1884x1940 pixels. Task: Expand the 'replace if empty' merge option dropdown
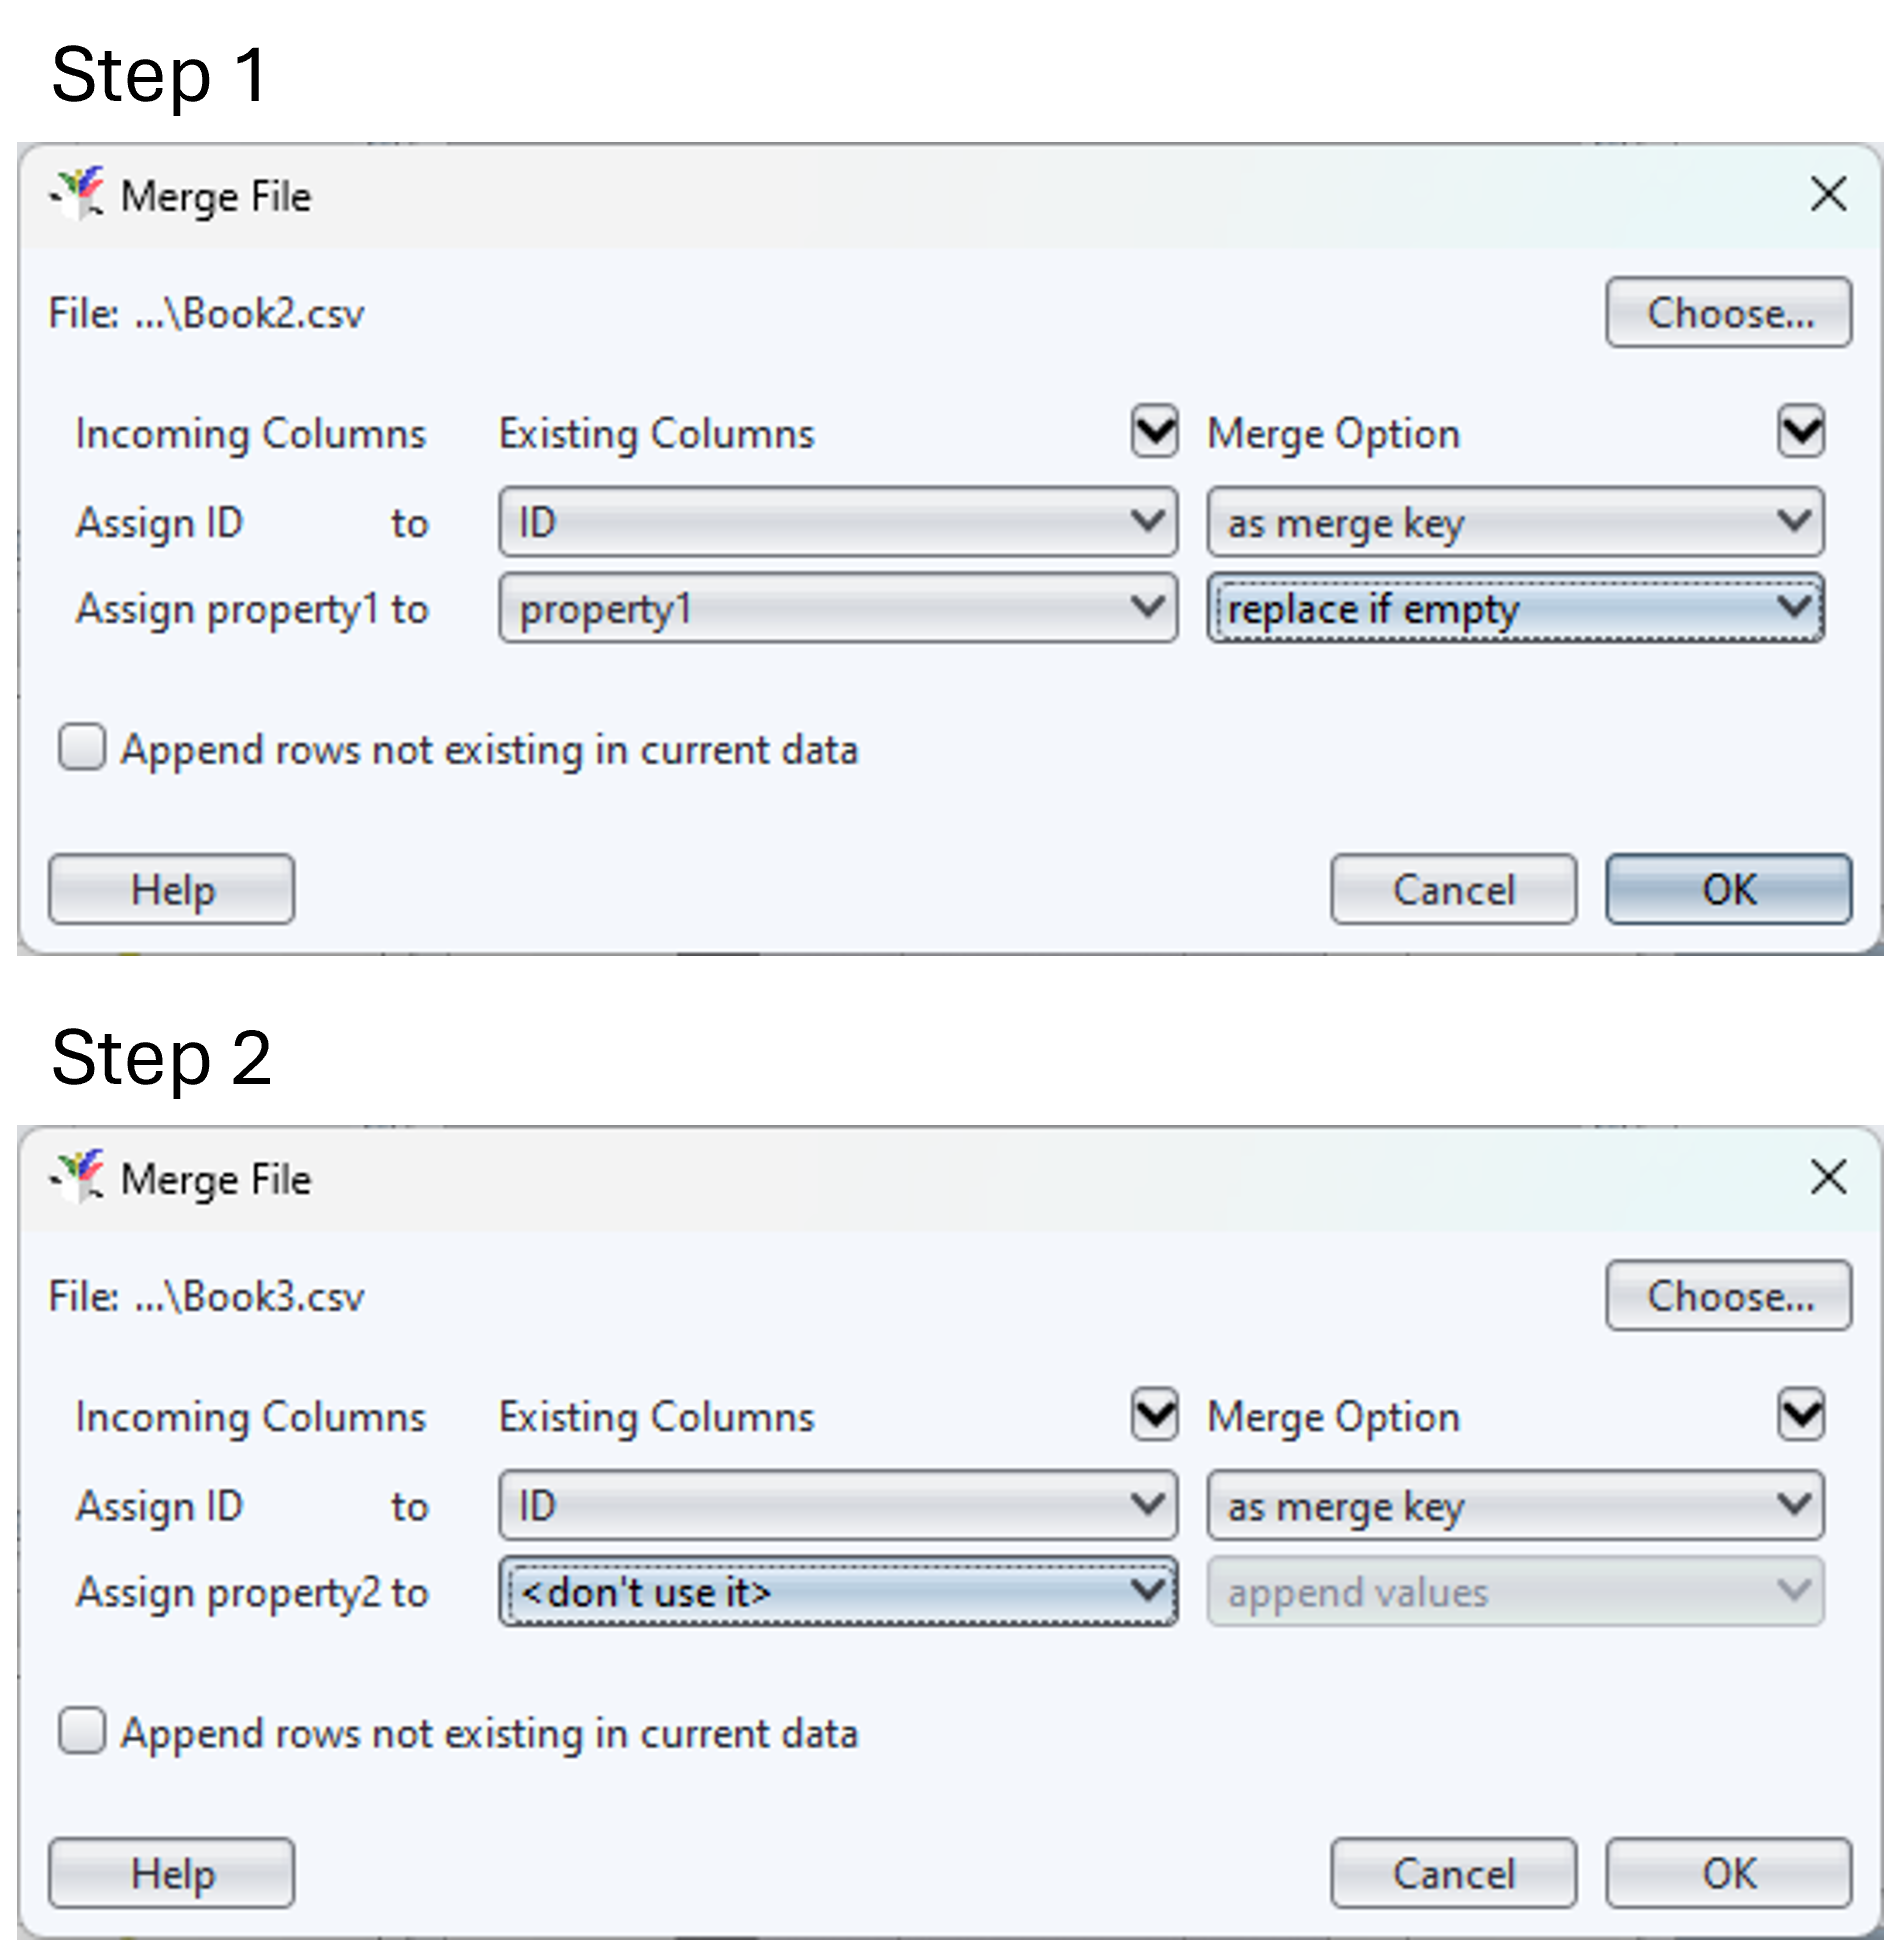[x=1514, y=608]
